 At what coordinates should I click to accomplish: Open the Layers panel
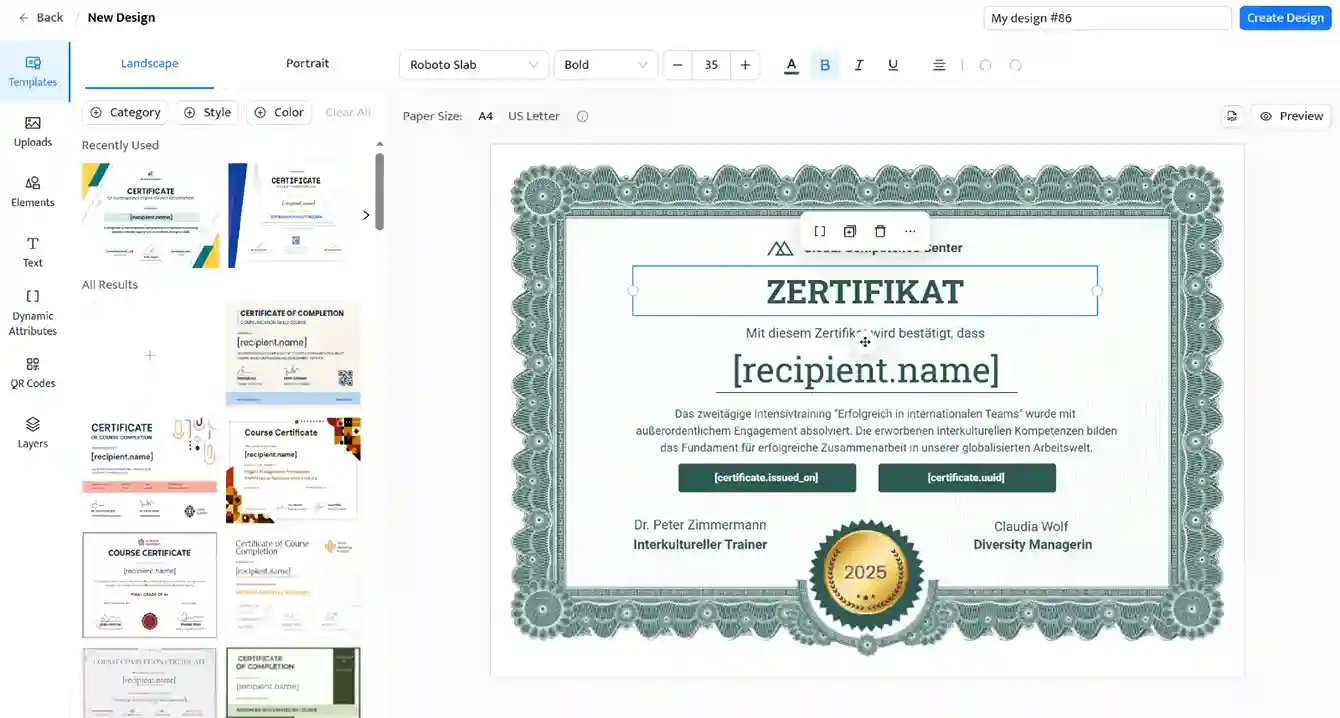(x=33, y=432)
